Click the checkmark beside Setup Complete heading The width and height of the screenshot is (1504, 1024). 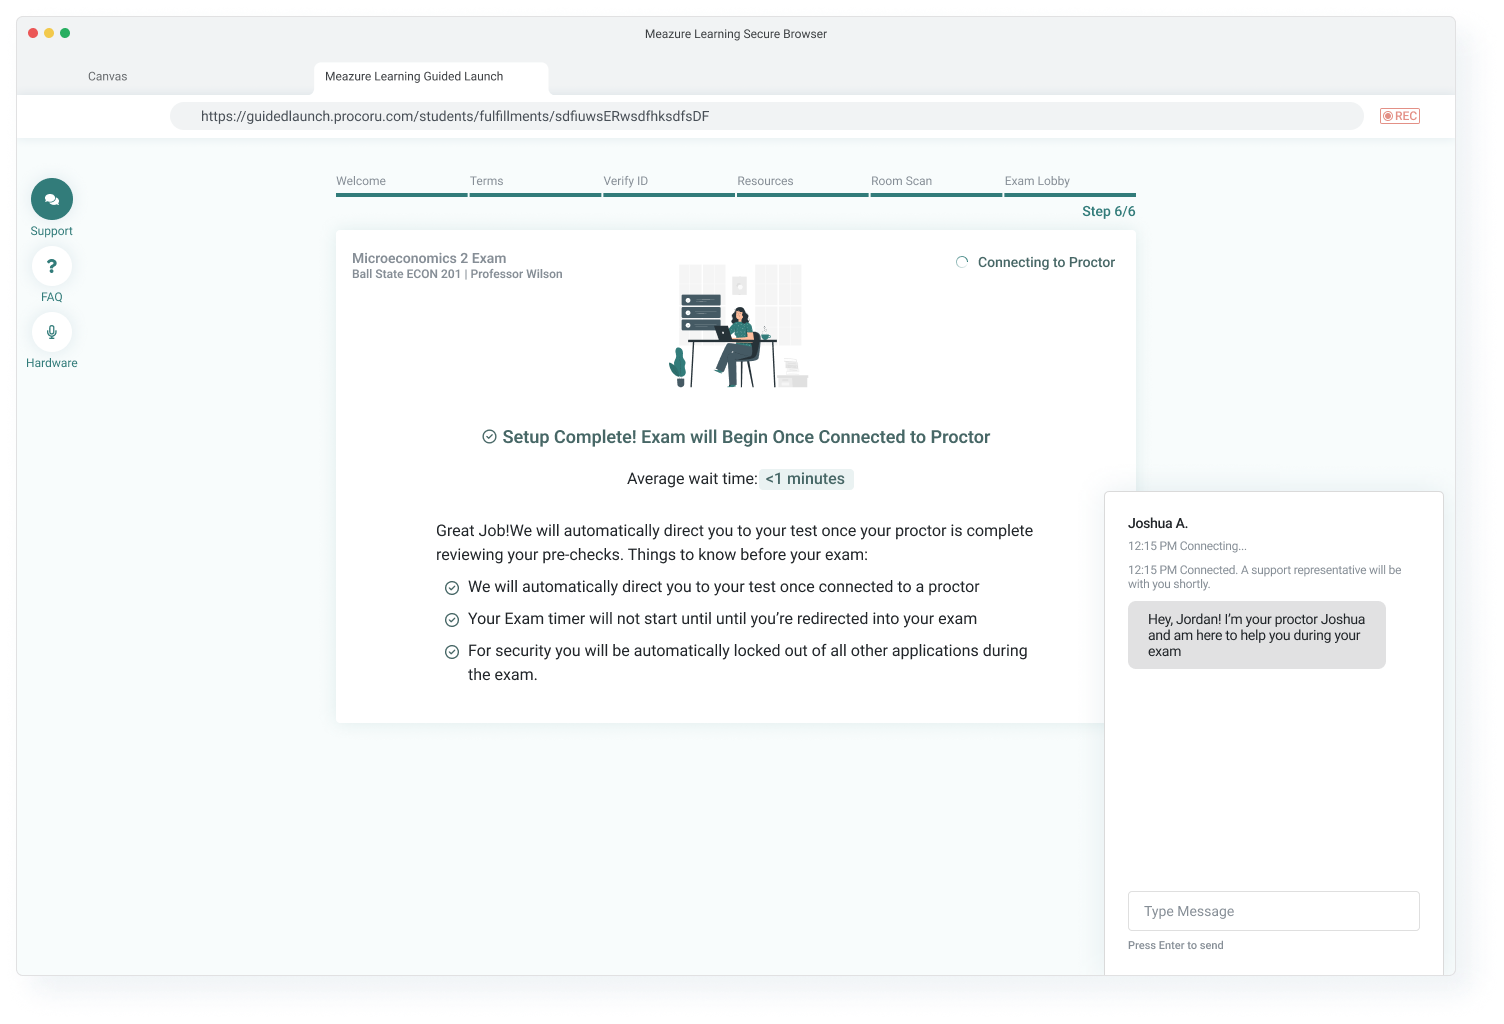[x=489, y=437]
